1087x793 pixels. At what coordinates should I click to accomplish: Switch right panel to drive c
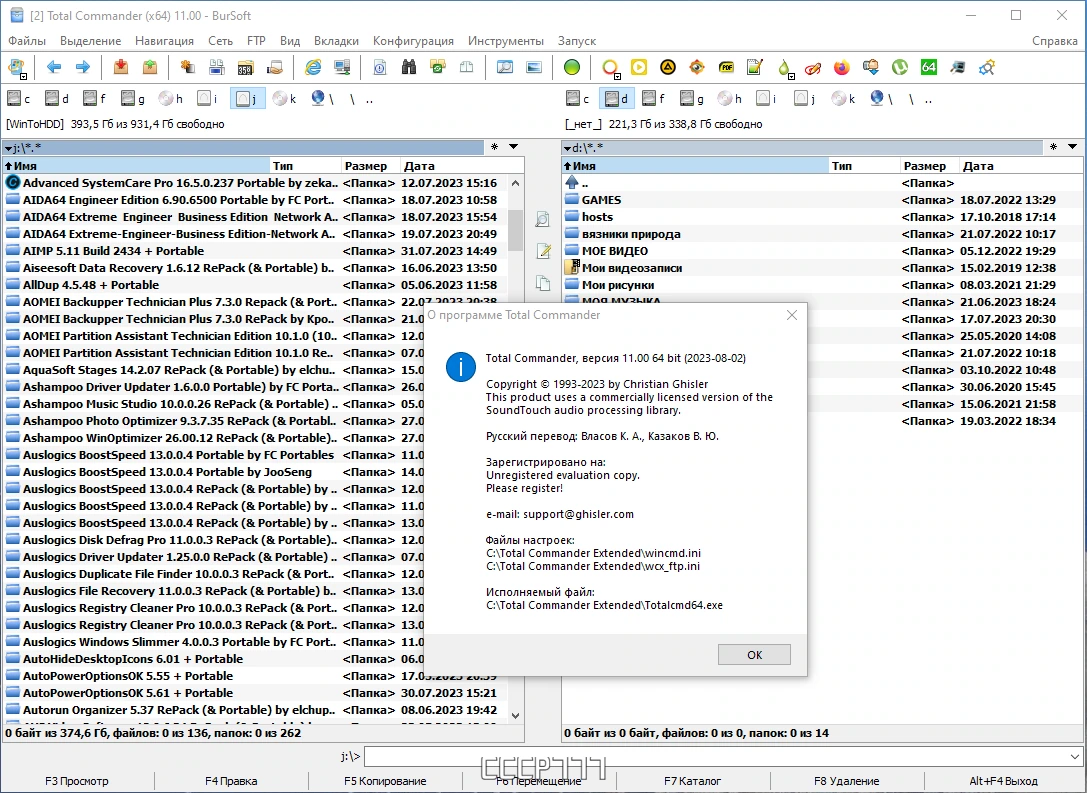click(x=577, y=99)
